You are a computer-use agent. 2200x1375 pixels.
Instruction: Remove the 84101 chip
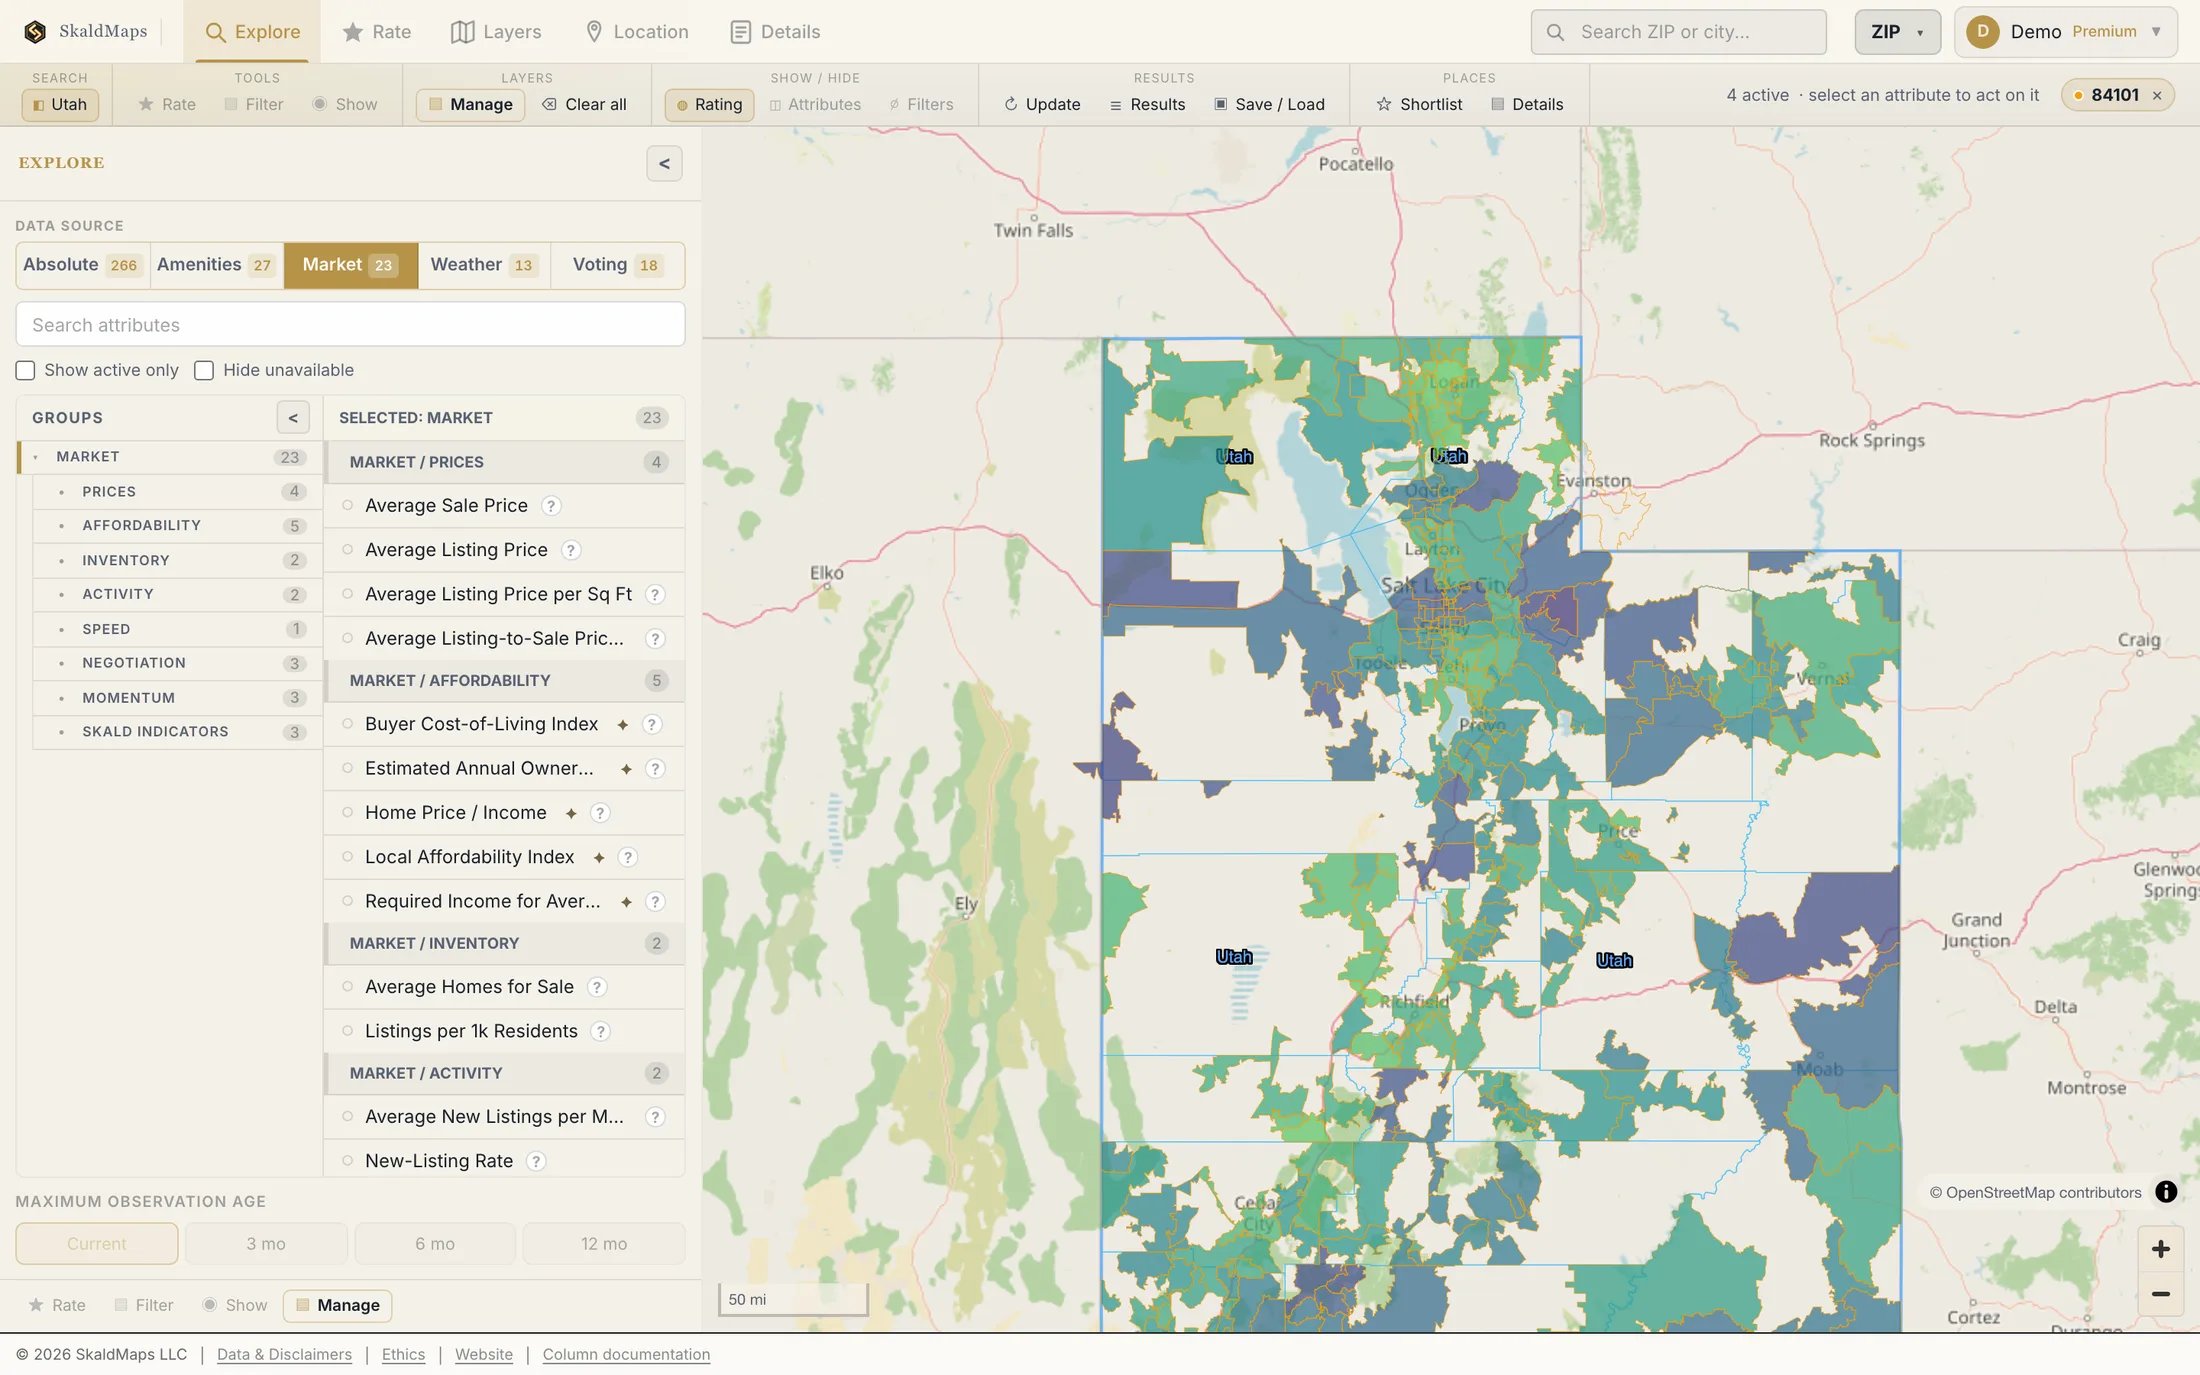[x=2157, y=95]
